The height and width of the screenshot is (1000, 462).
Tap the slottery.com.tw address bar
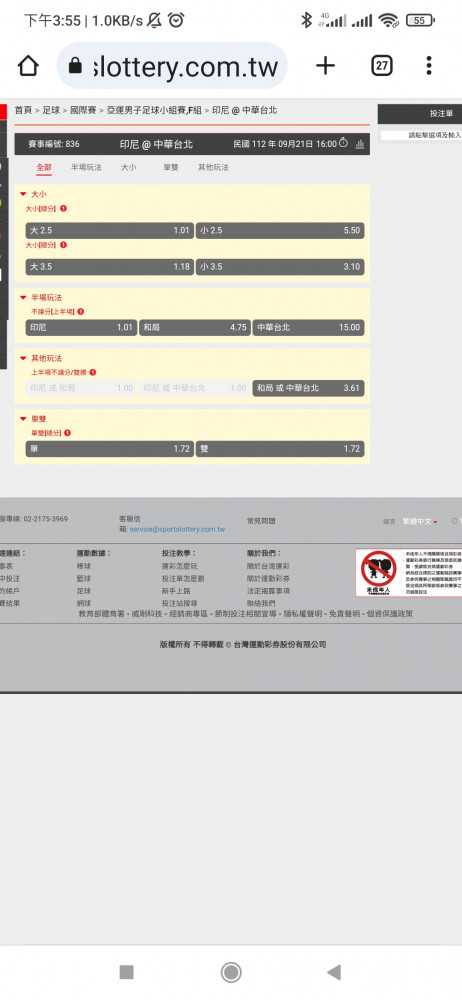coord(172,66)
